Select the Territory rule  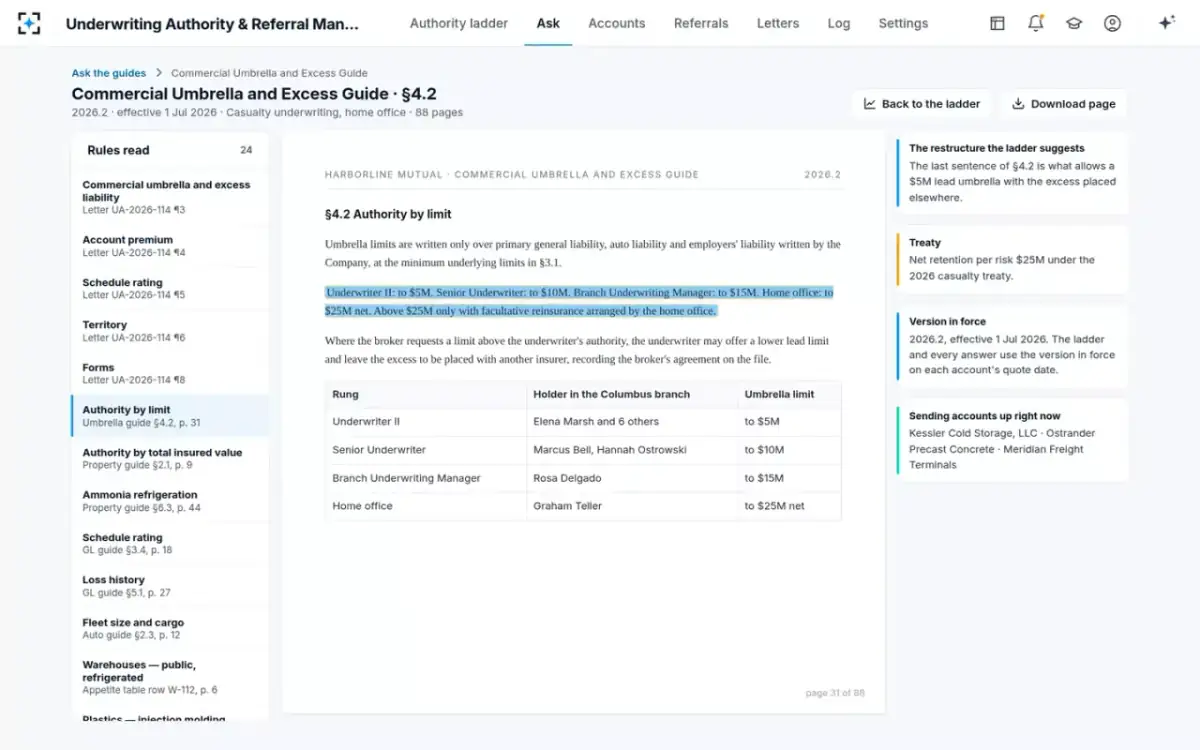point(169,331)
